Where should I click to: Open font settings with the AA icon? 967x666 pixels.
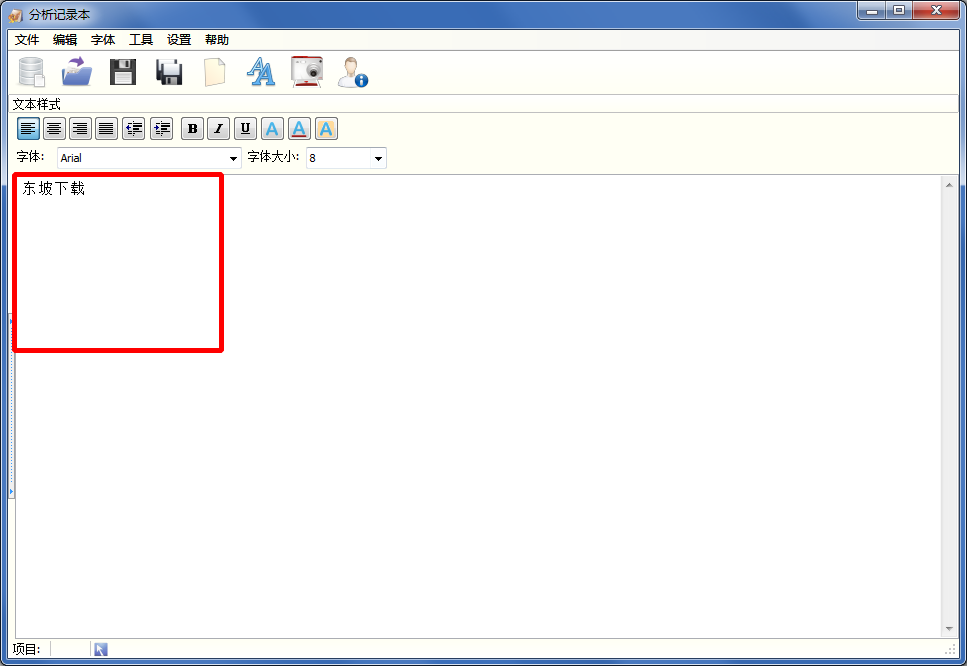[x=261, y=72]
